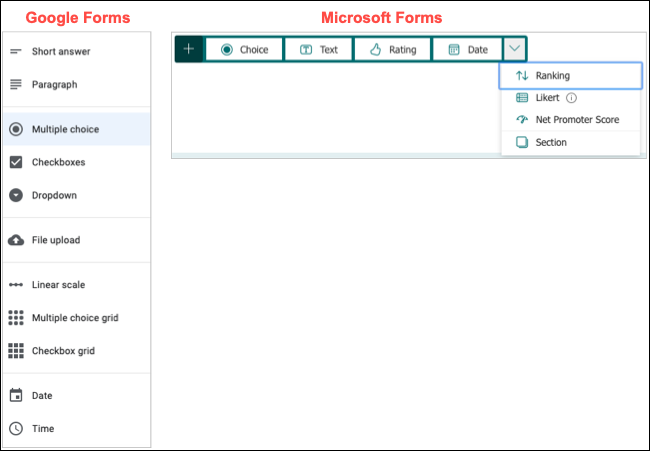Add a Date question in Microsoft Forms

[468, 49]
